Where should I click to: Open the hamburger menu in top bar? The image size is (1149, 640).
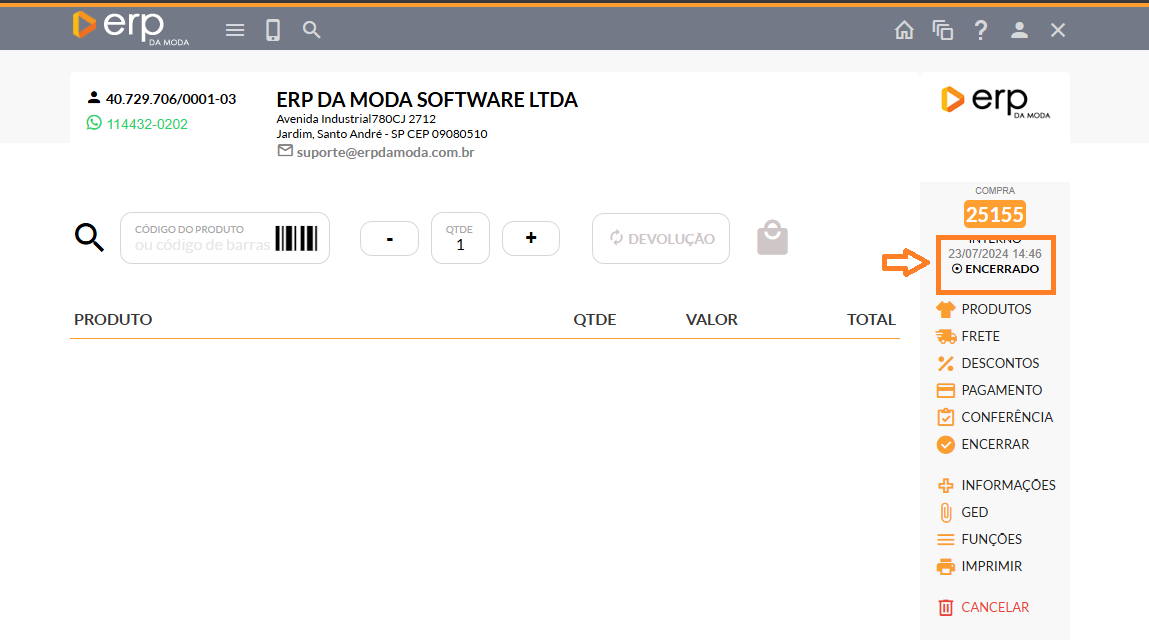pyautogui.click(x=235, y=30)
